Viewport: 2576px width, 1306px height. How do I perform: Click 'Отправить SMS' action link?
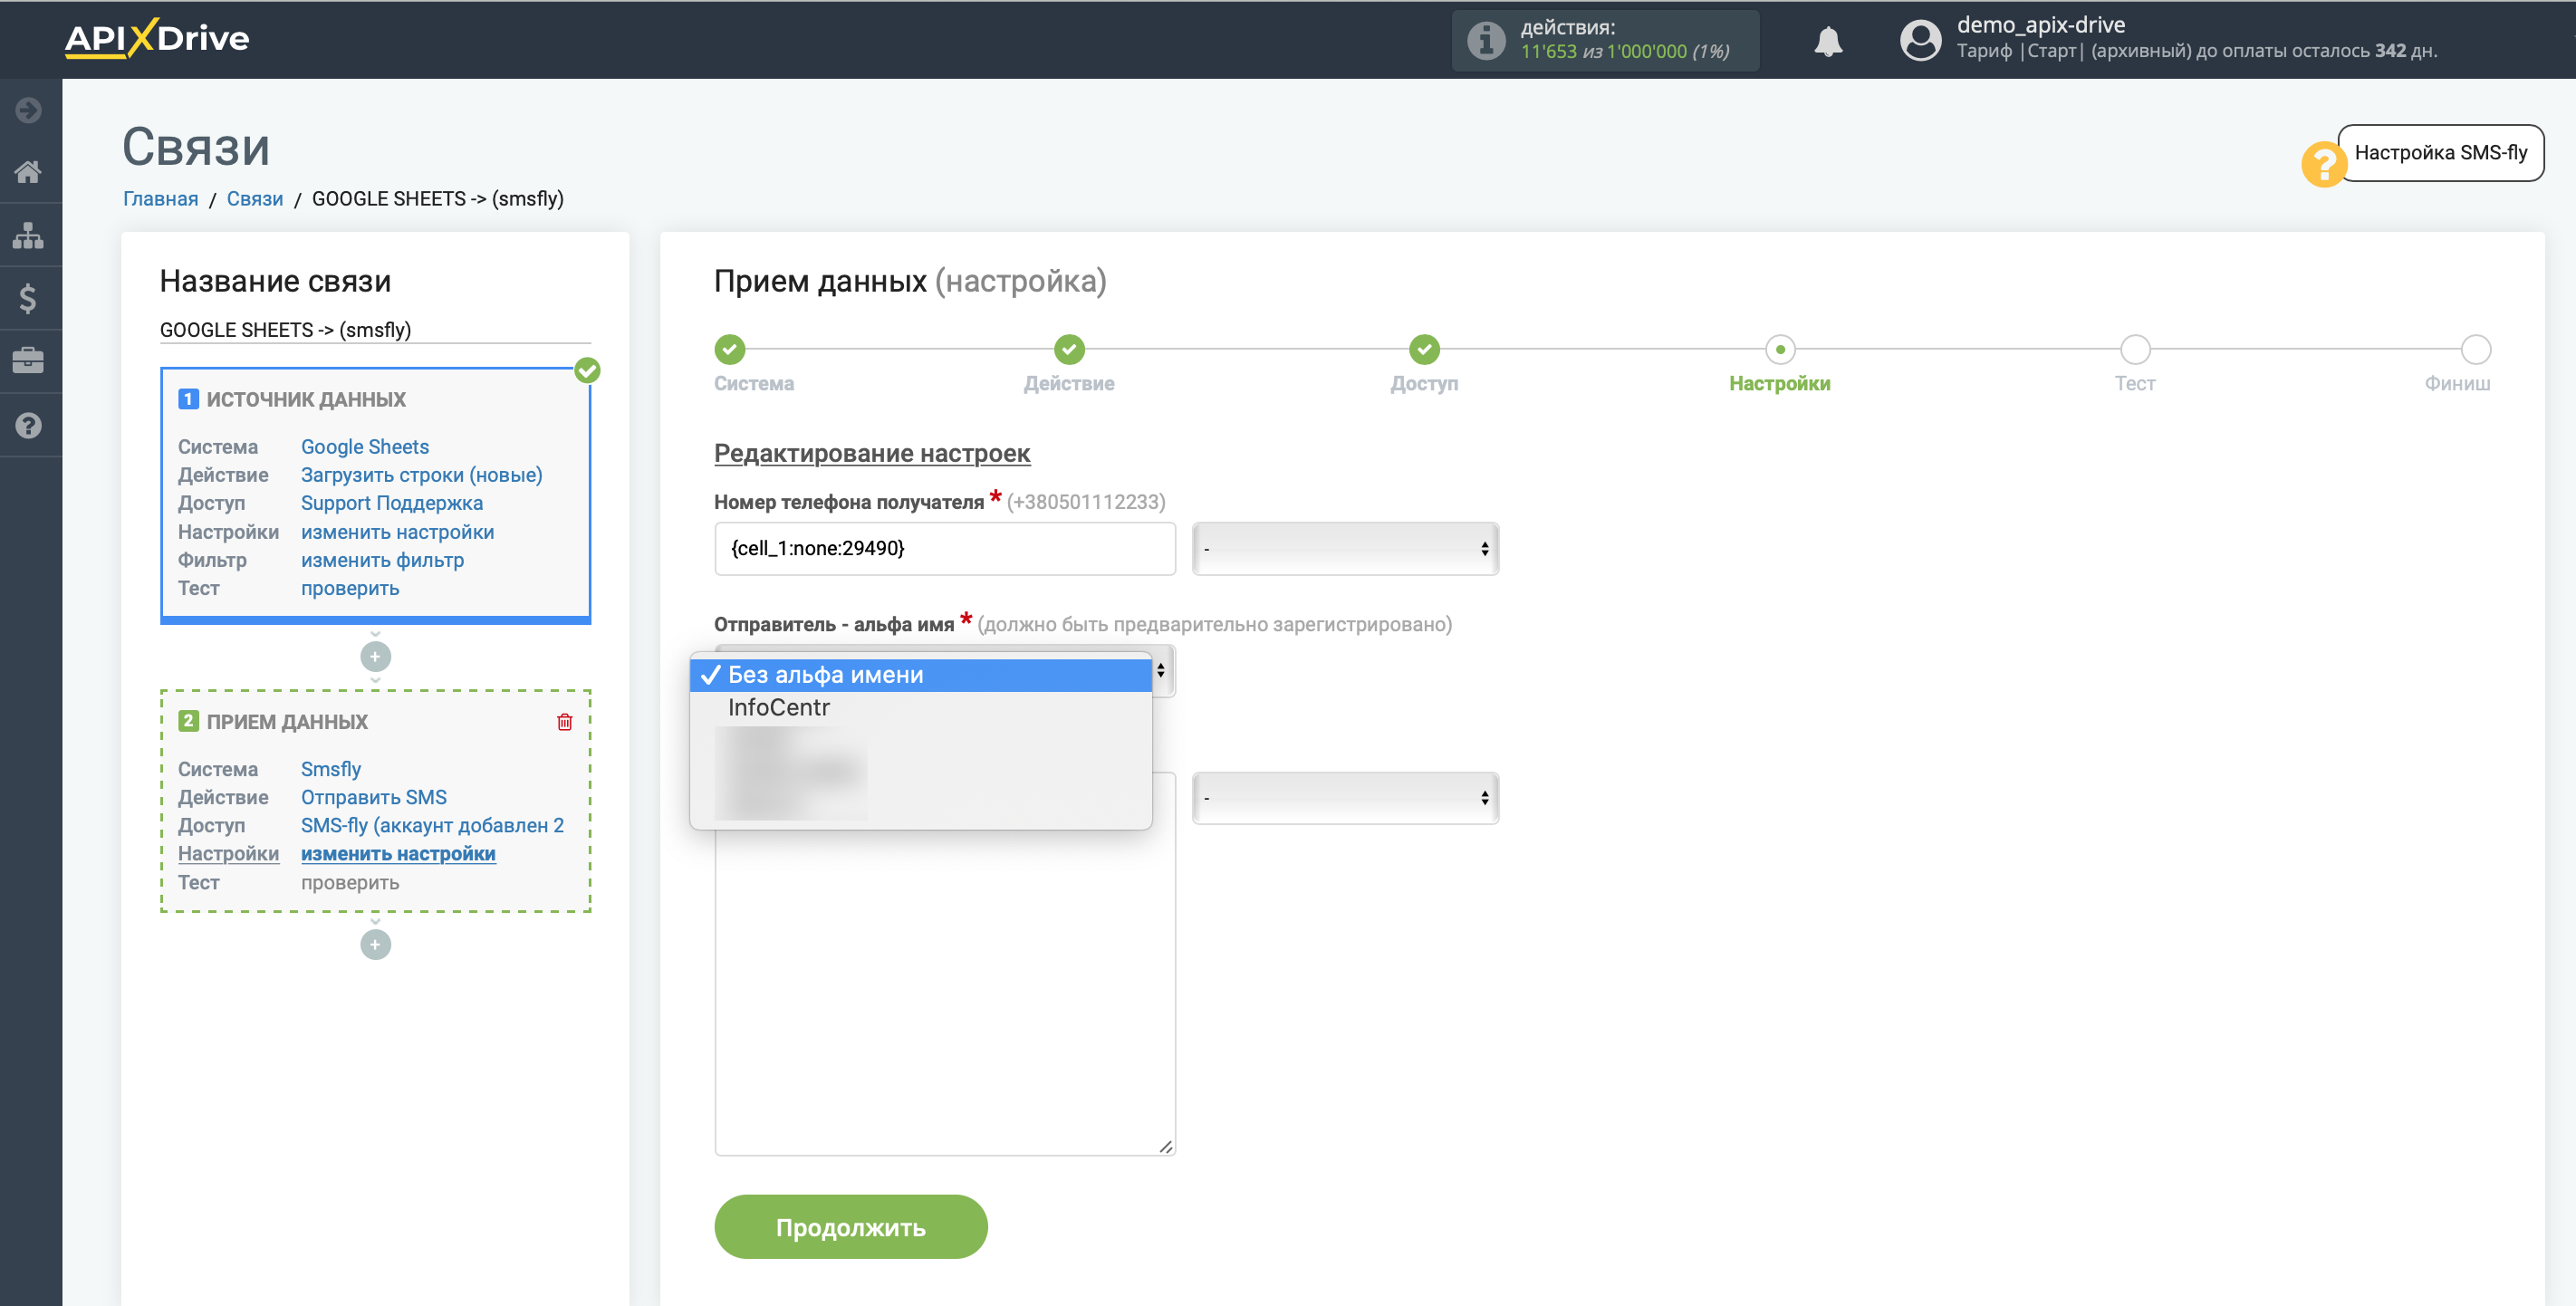pyautogui.click(x=374, y=797)
